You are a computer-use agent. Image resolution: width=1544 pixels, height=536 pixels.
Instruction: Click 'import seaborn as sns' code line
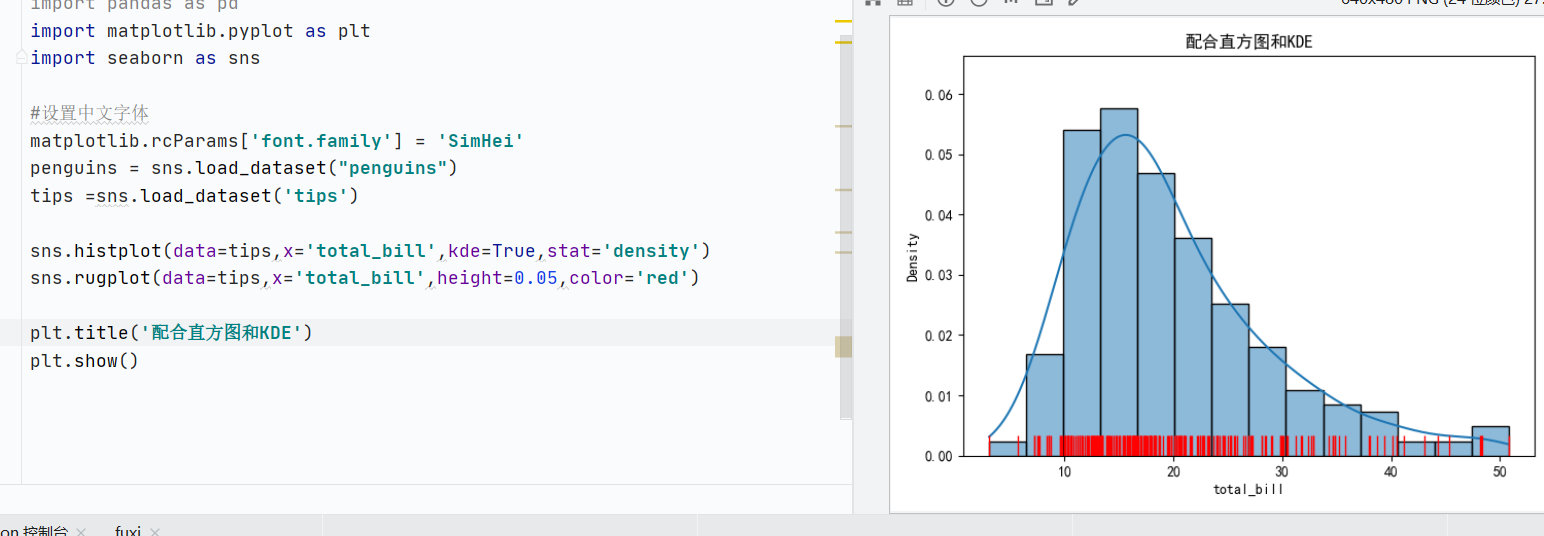[x=145, y=58]
